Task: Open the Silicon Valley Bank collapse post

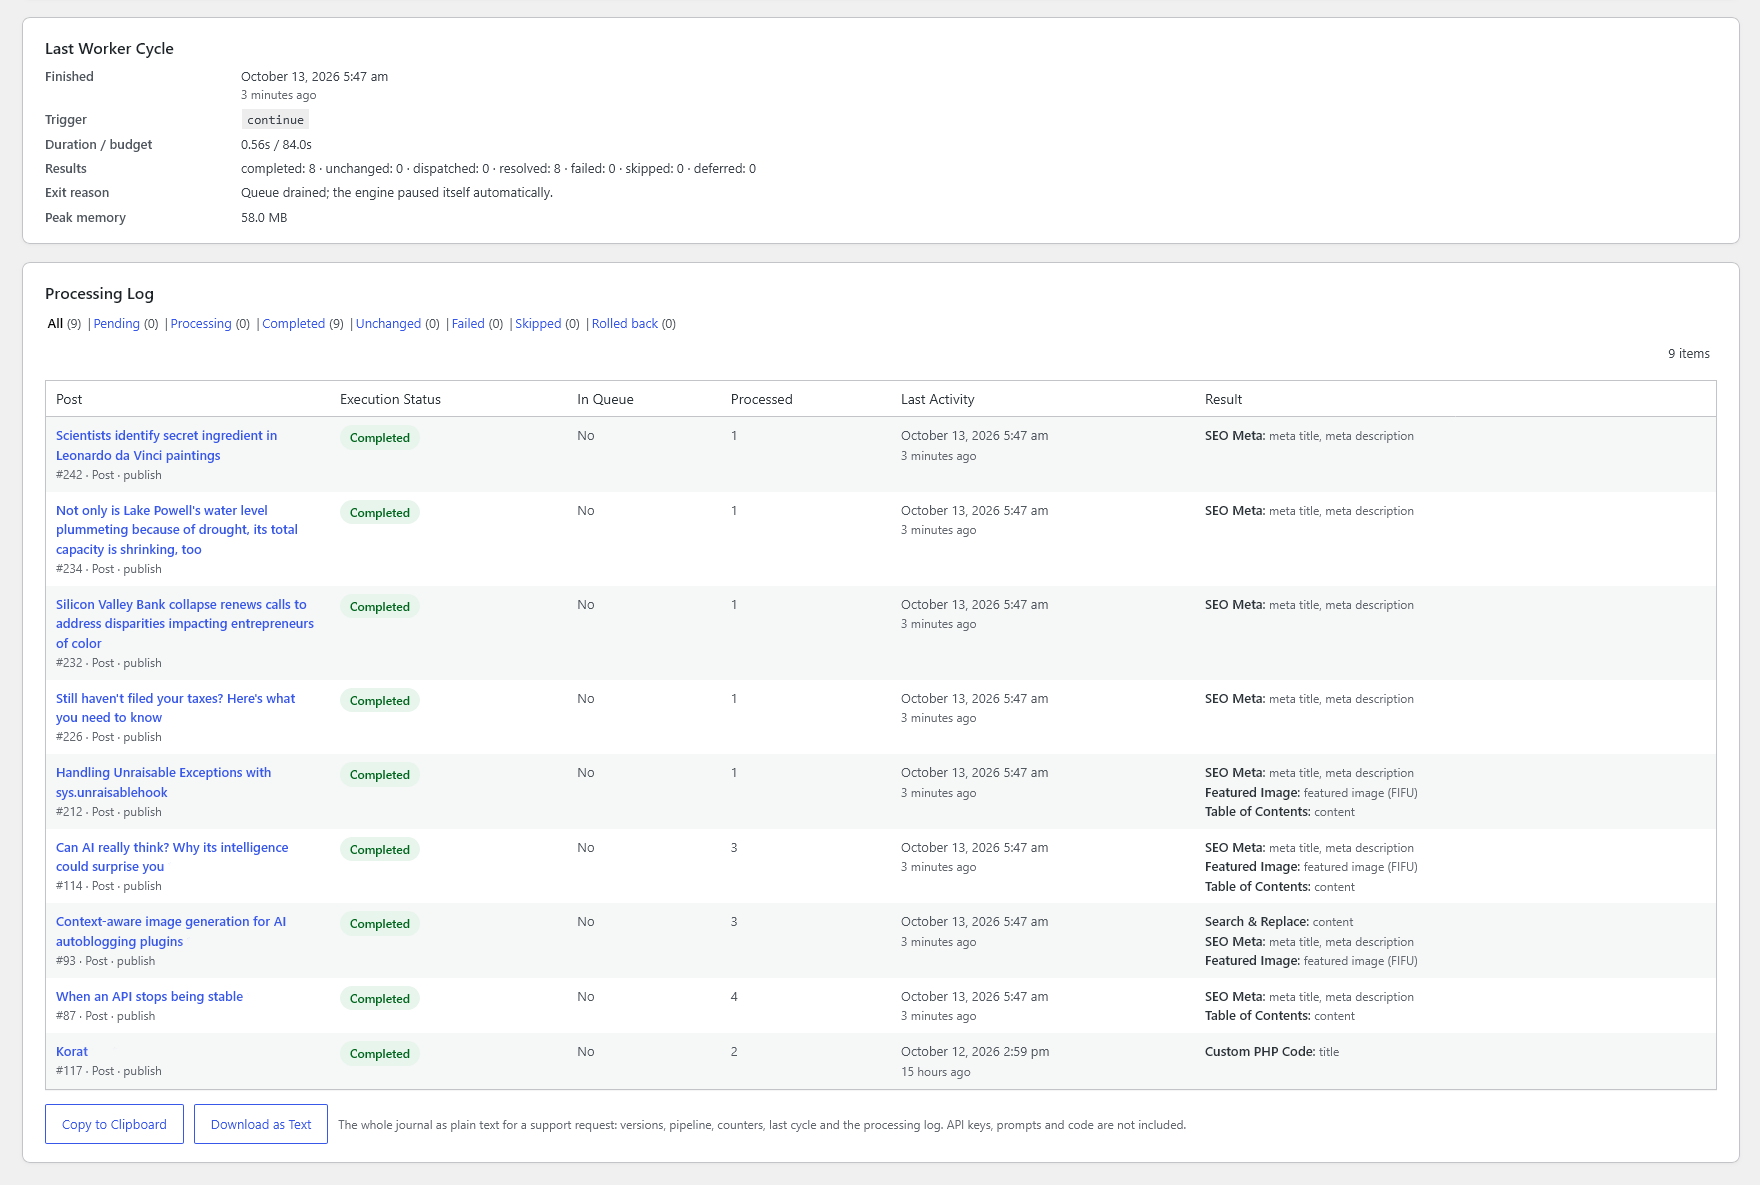Action: click(x=185, y=624)
